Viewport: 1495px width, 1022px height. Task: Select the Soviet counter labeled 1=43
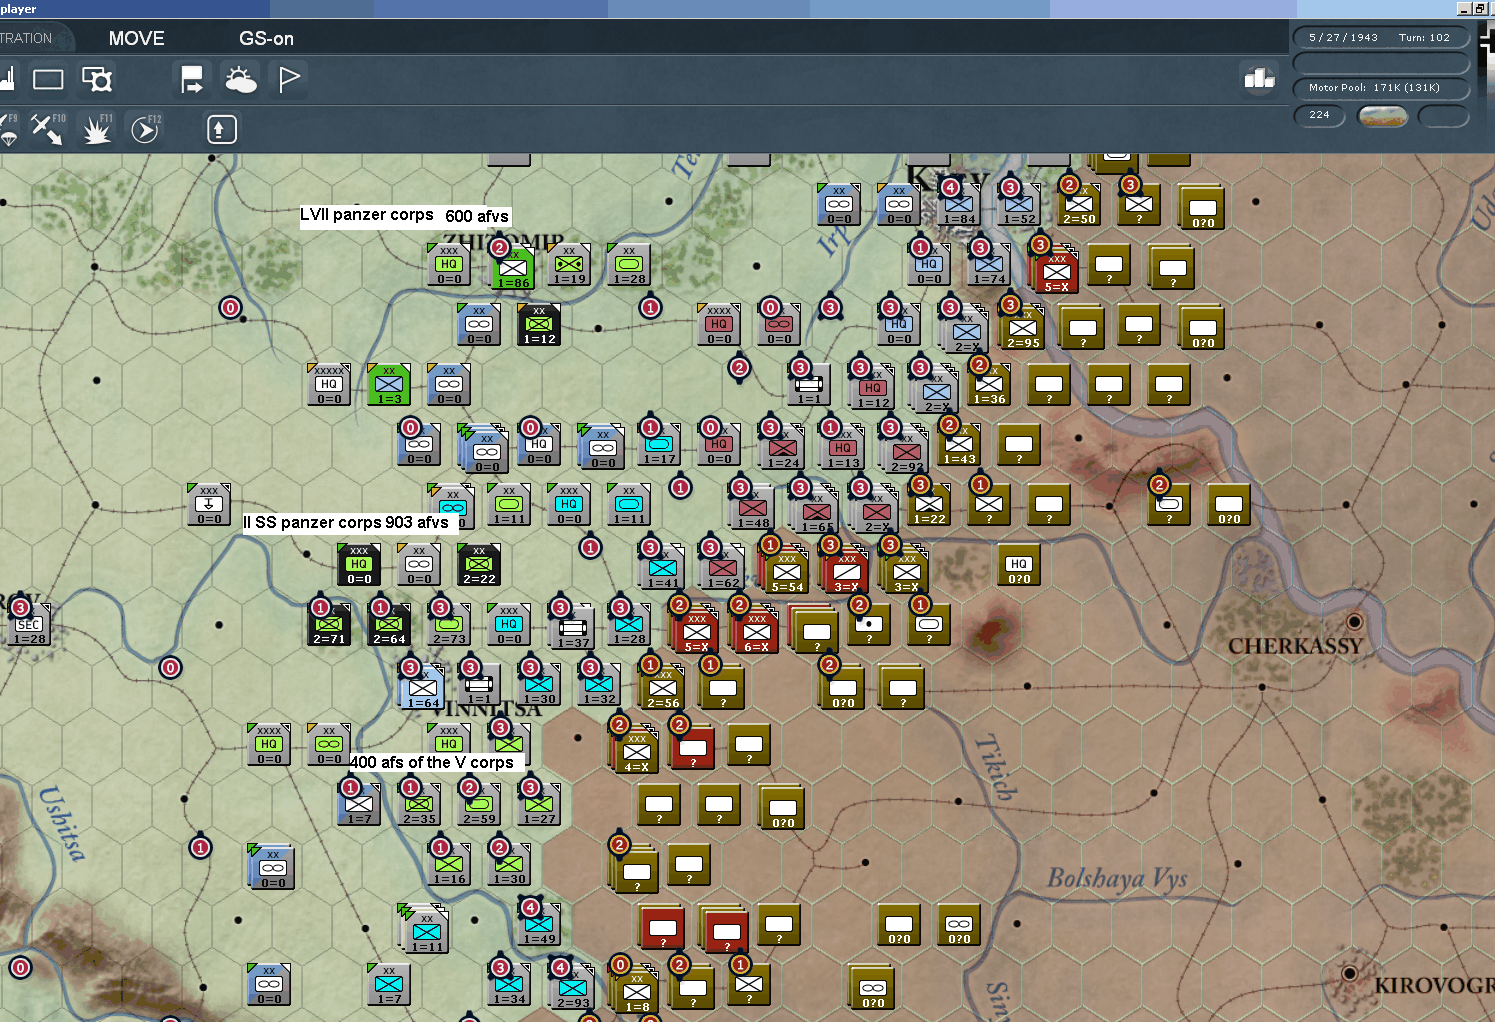958,444
